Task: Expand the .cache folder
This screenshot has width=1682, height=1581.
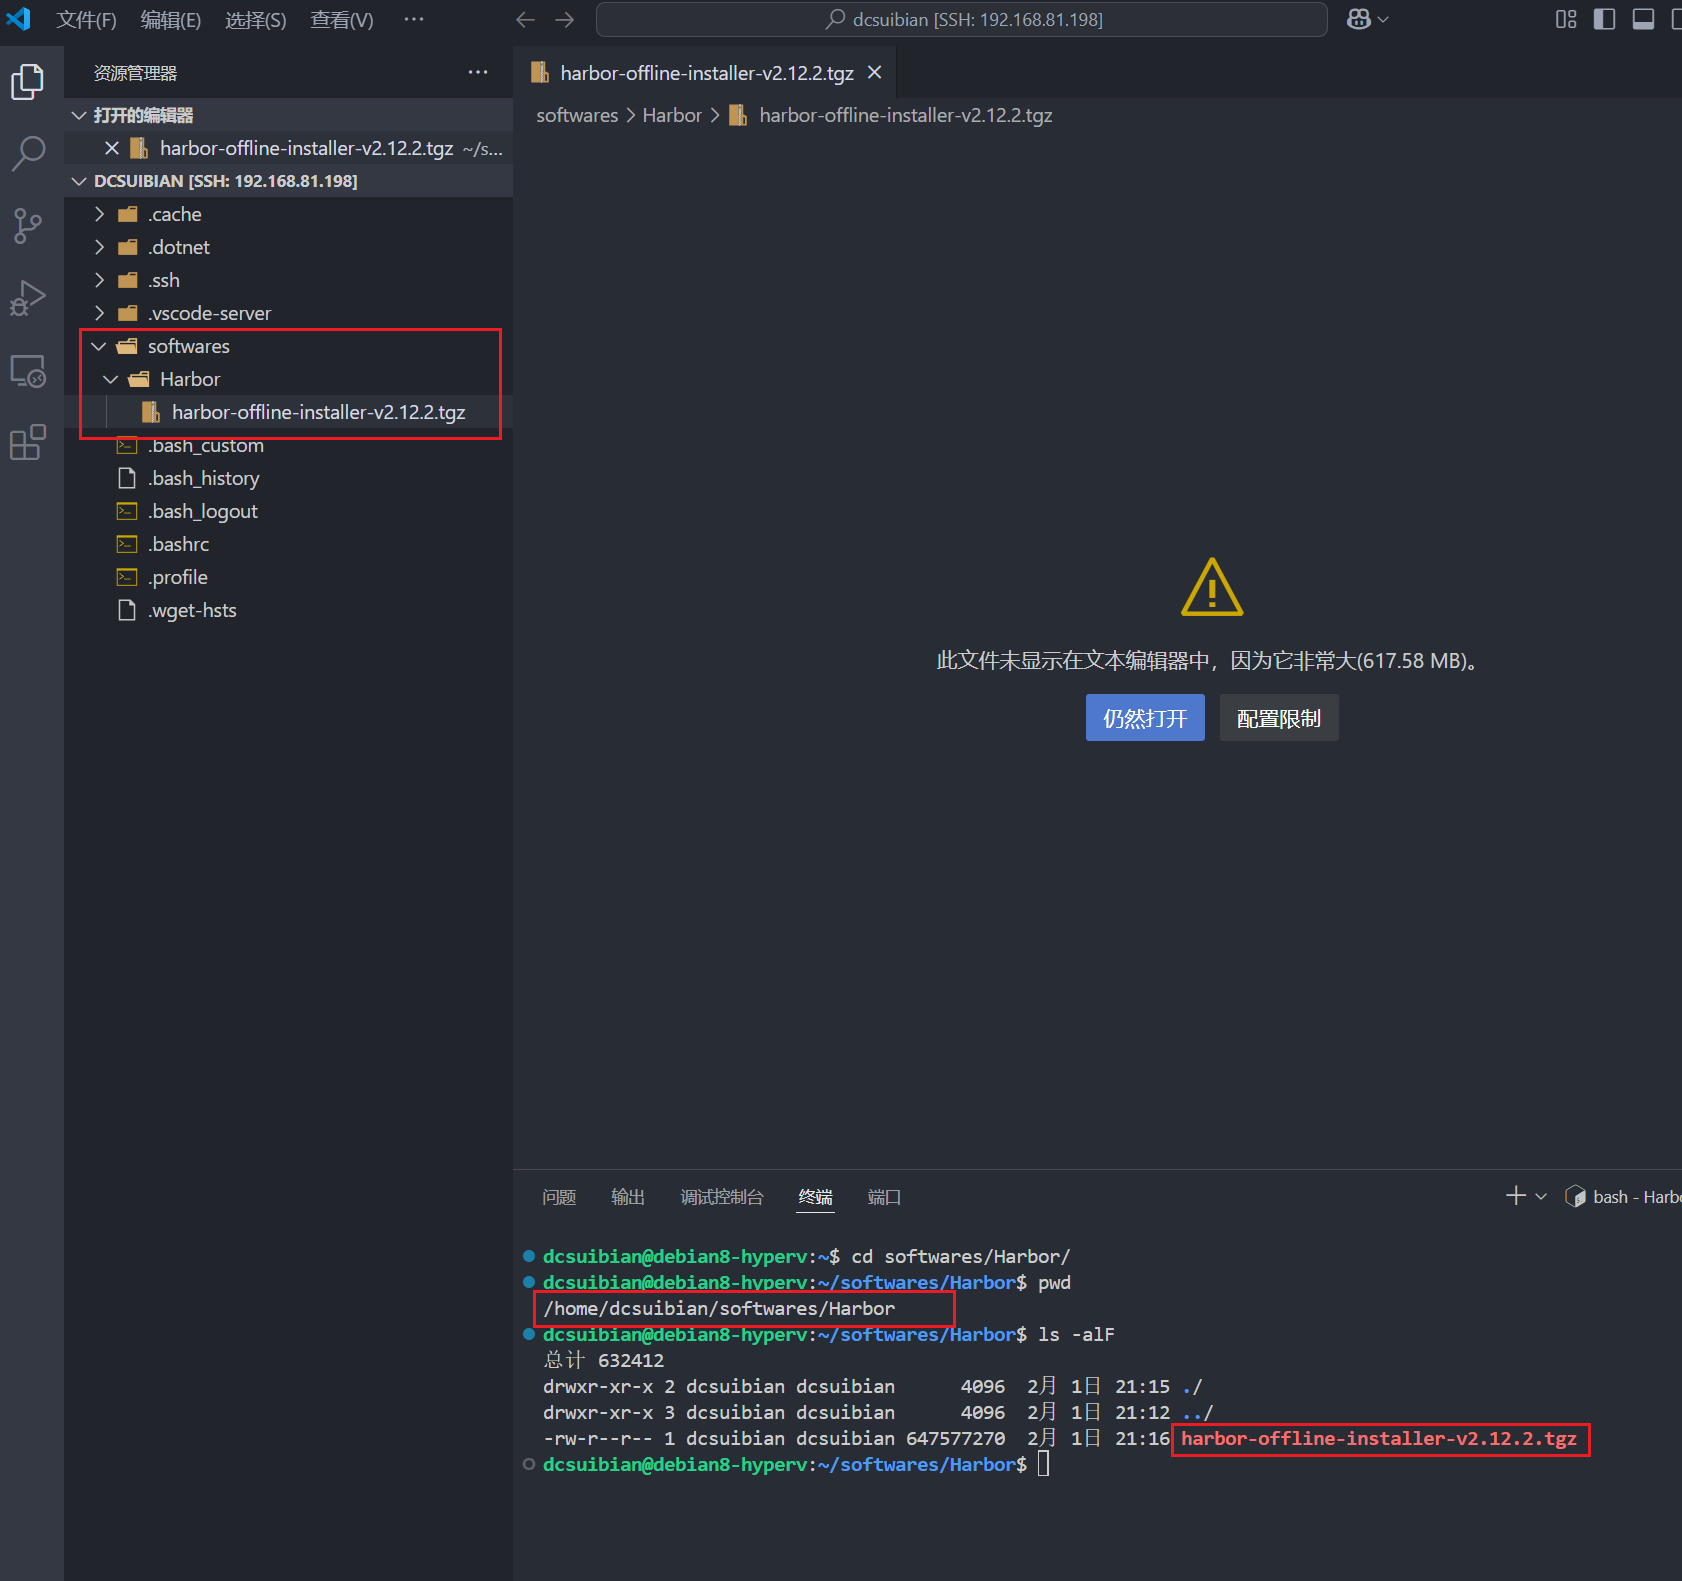Action: [x=288, y=214]
